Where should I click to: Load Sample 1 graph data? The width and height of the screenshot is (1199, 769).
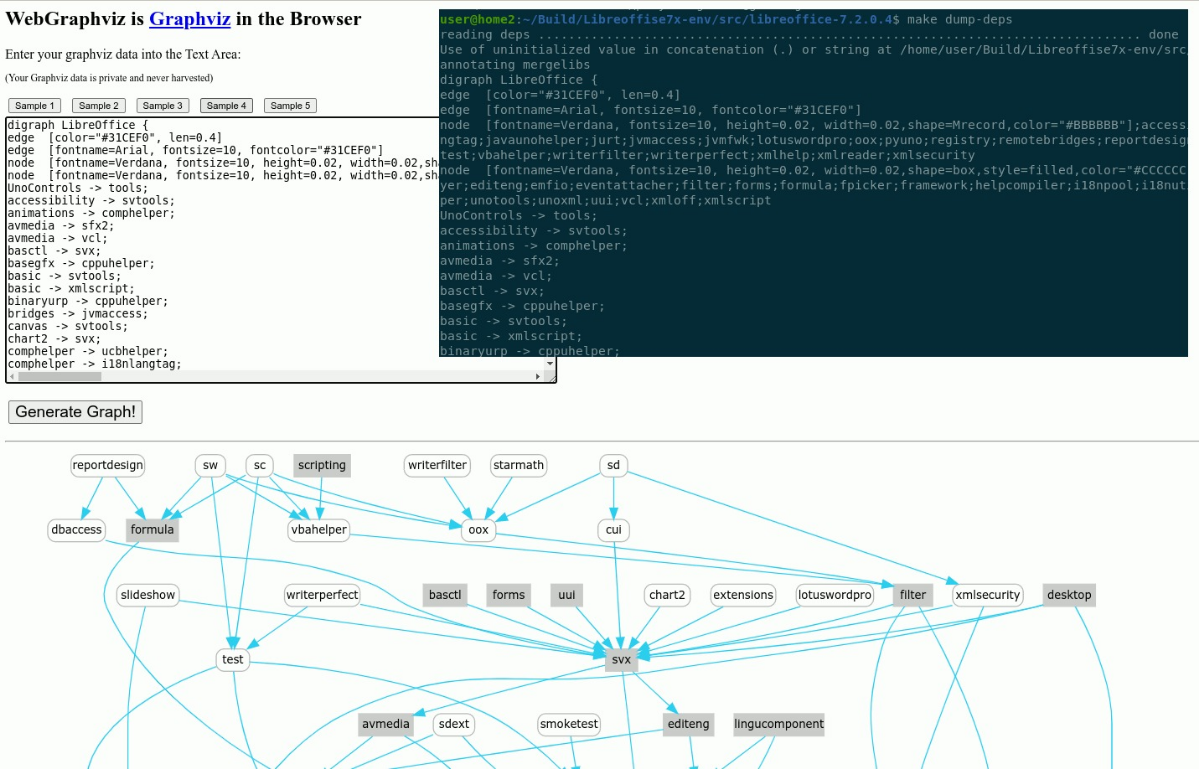pos(35,105)
